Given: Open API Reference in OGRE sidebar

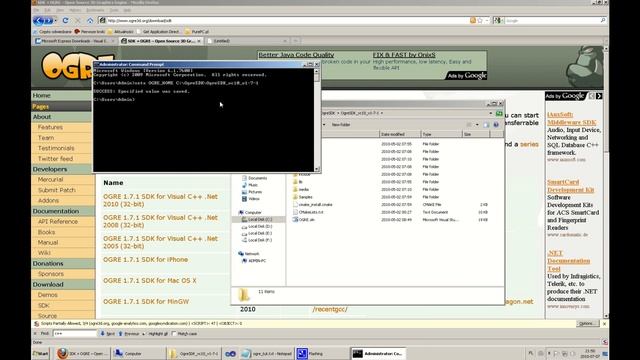Looking at the screenshot, I should point(58,222).
